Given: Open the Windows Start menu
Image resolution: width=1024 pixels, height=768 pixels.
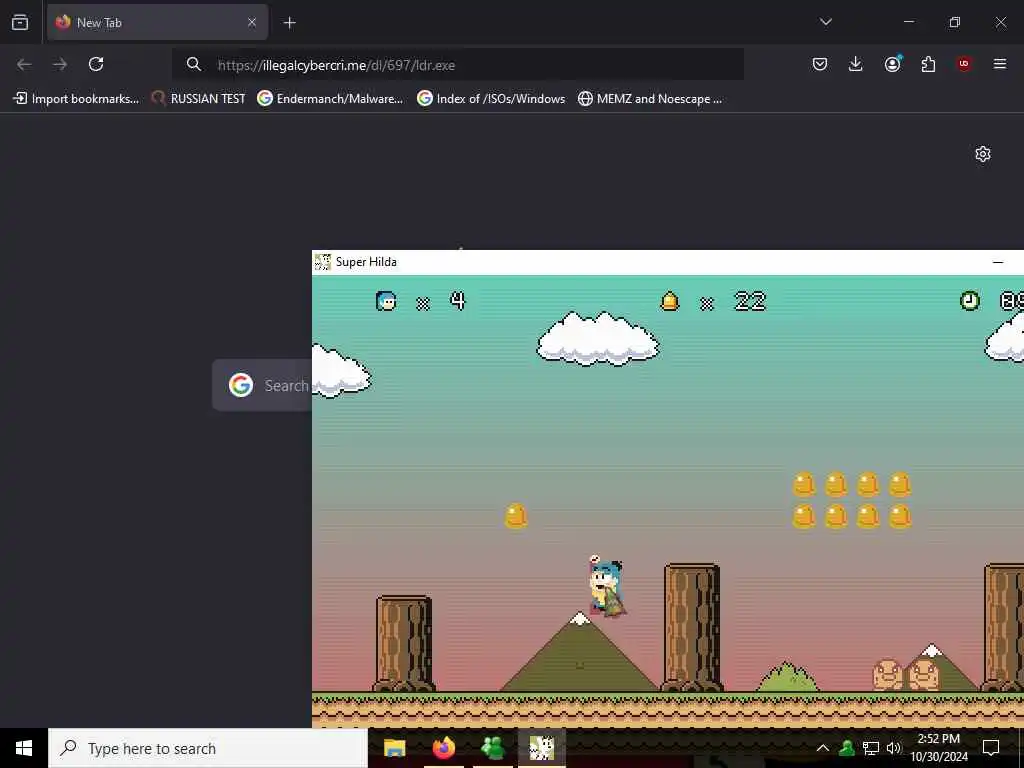Looking at the screenshot, I should 24,748.
